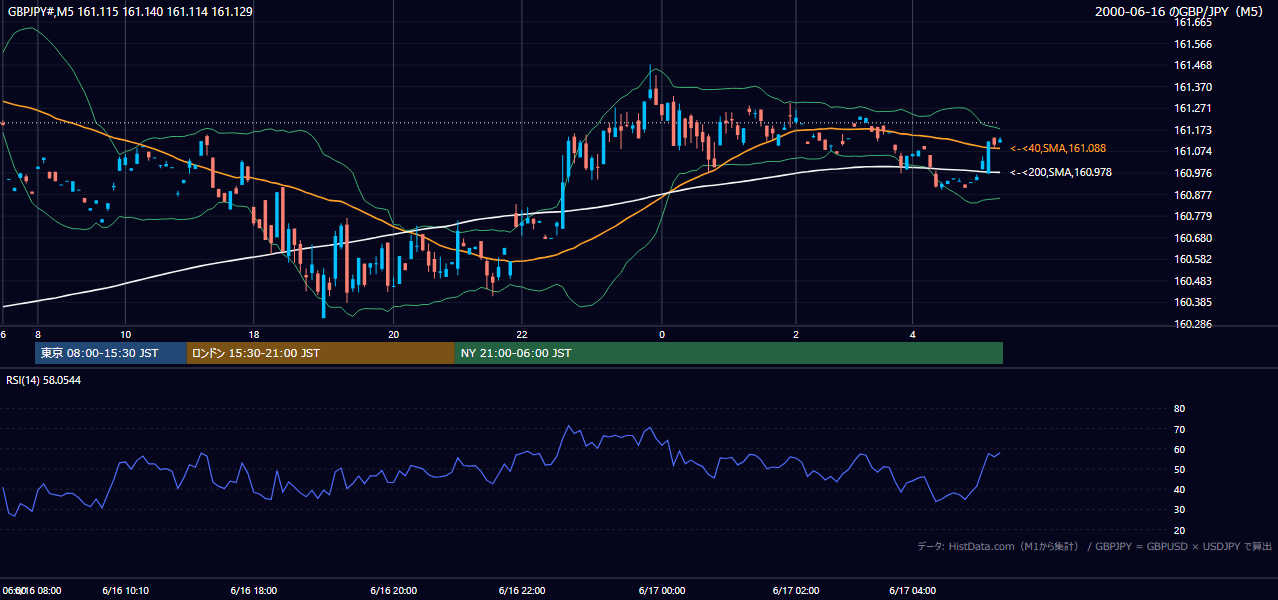Click the RSI scale value 70
Viewport: 1278px width, 600px height.
point(1179,429)
